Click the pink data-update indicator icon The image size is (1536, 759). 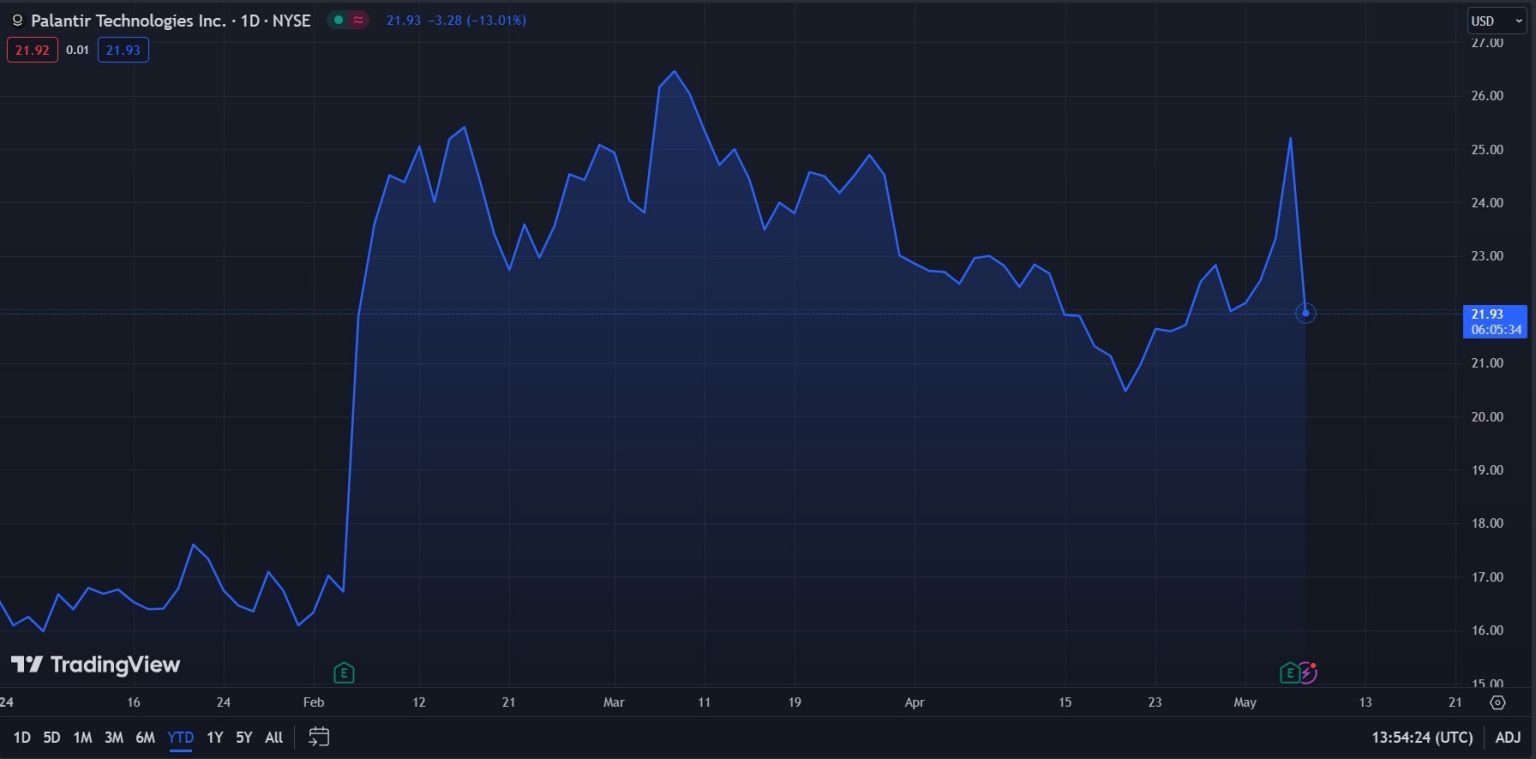358,20
